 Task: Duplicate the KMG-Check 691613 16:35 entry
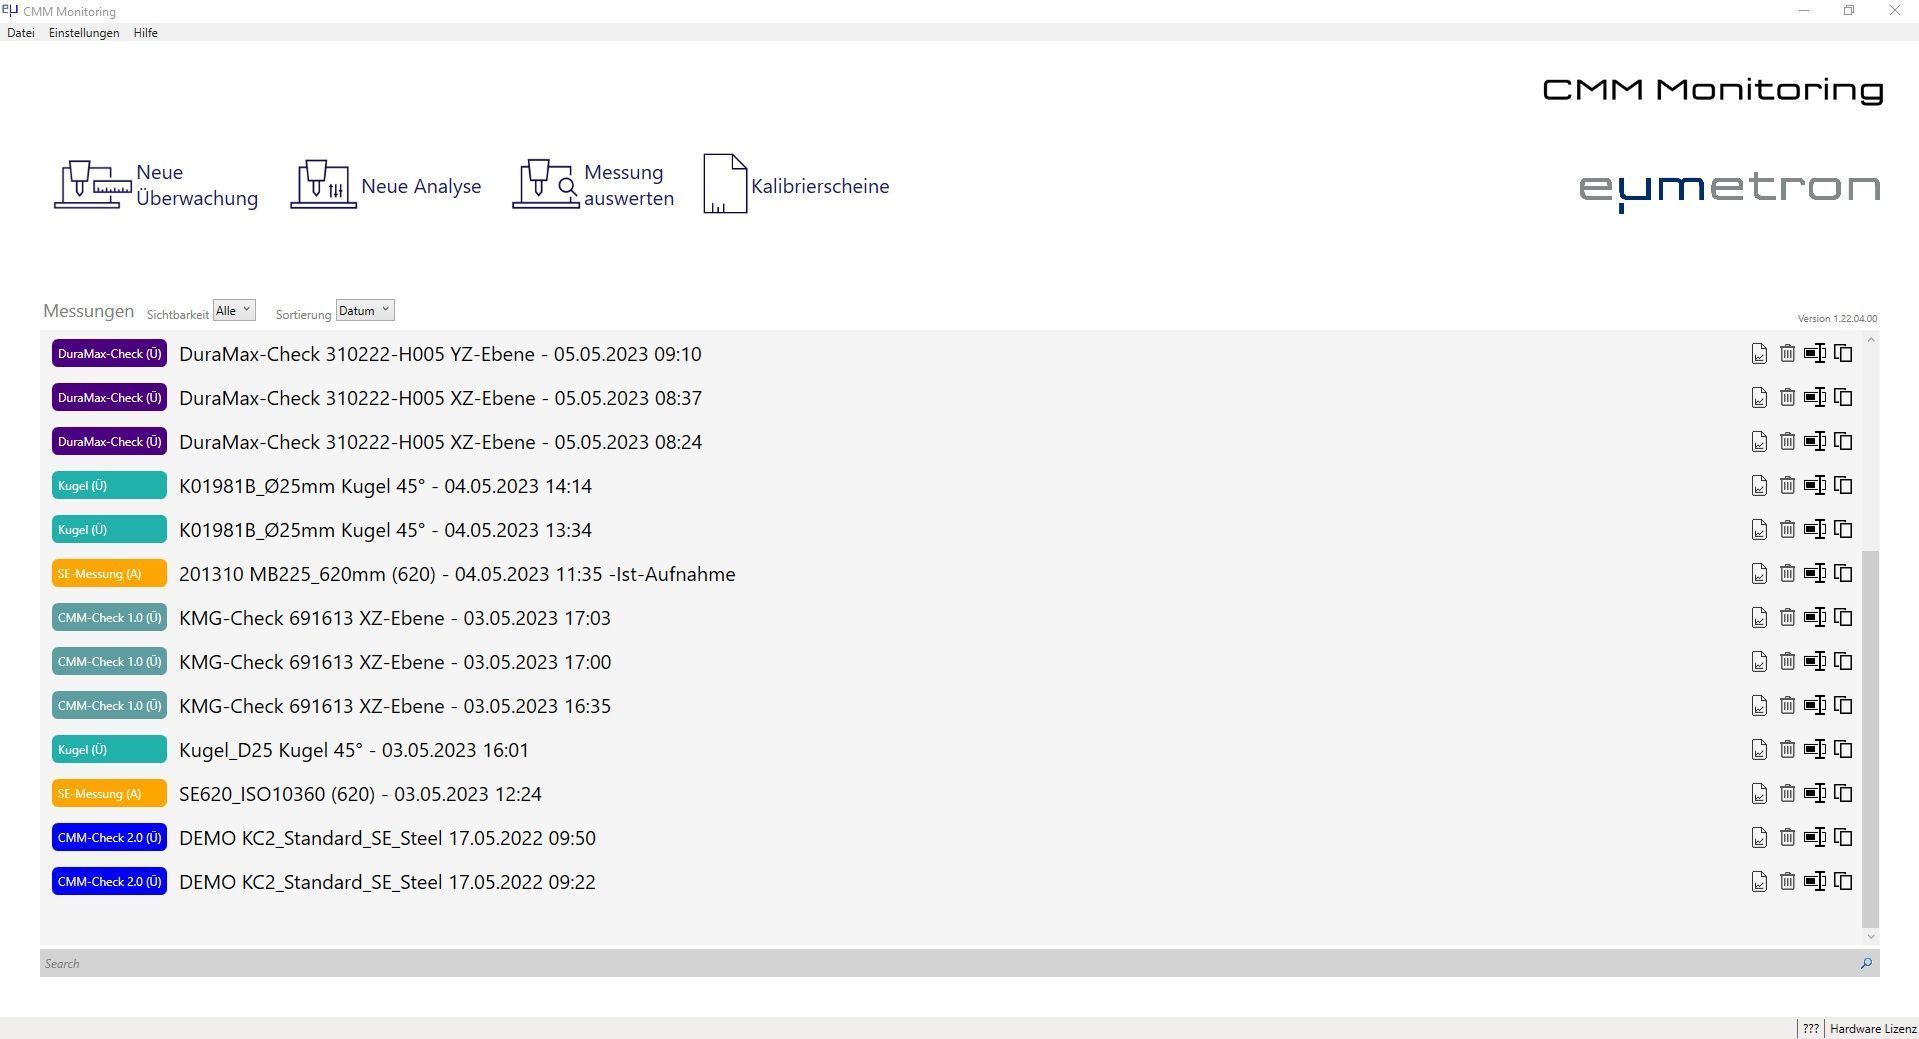(1843, 706)
